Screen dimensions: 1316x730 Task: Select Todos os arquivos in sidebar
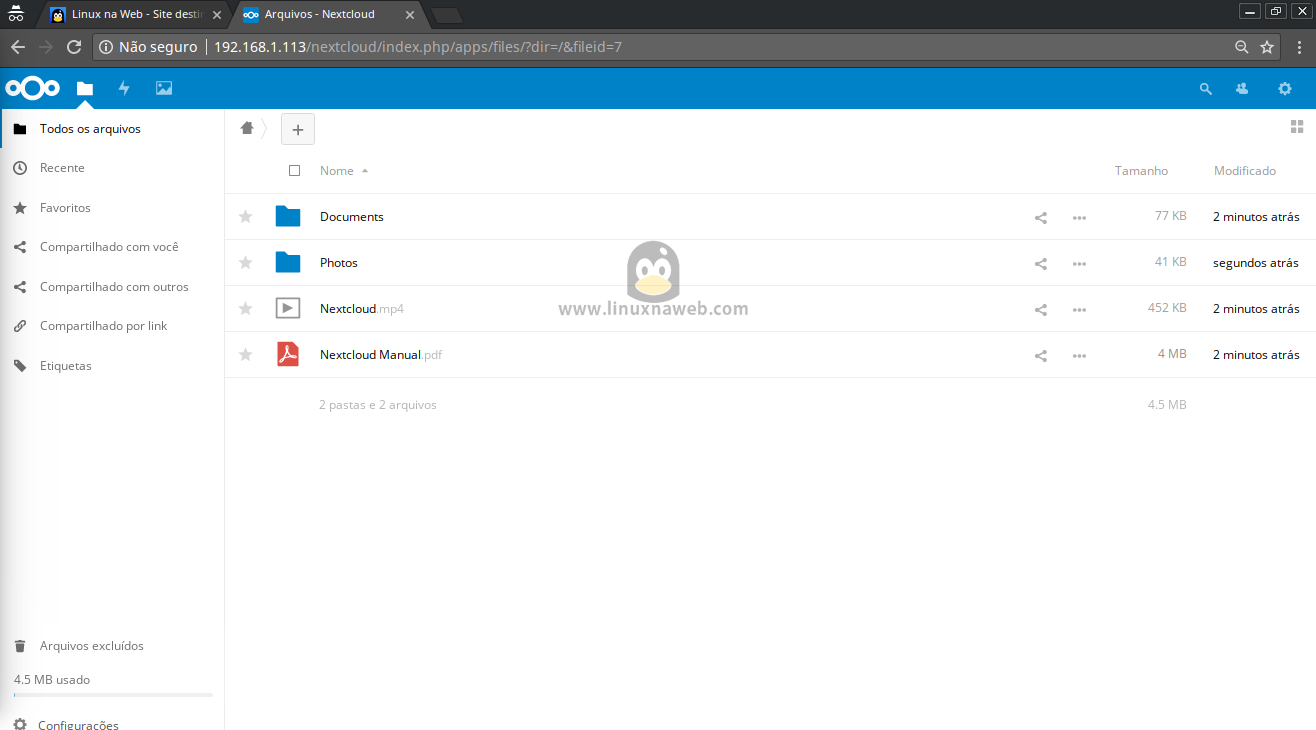coord(112,129)
